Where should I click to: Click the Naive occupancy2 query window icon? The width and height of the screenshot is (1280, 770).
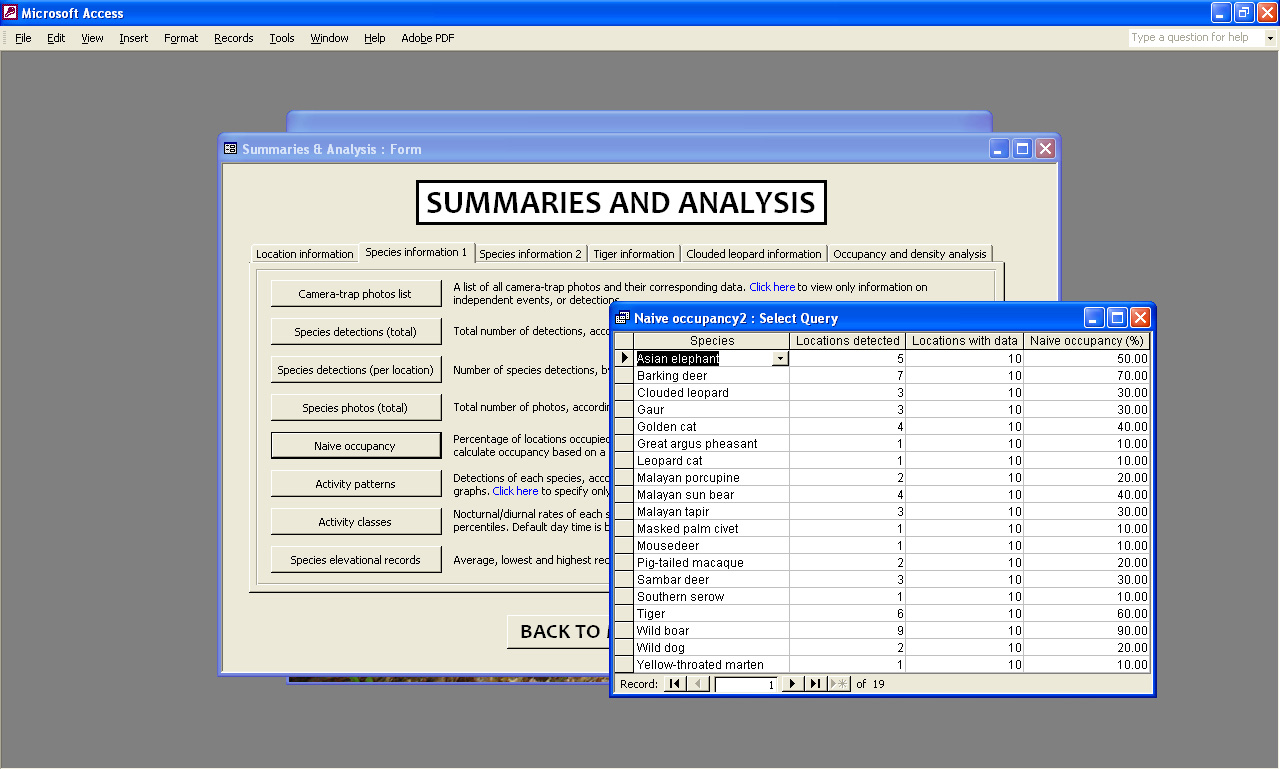(622, 318)
